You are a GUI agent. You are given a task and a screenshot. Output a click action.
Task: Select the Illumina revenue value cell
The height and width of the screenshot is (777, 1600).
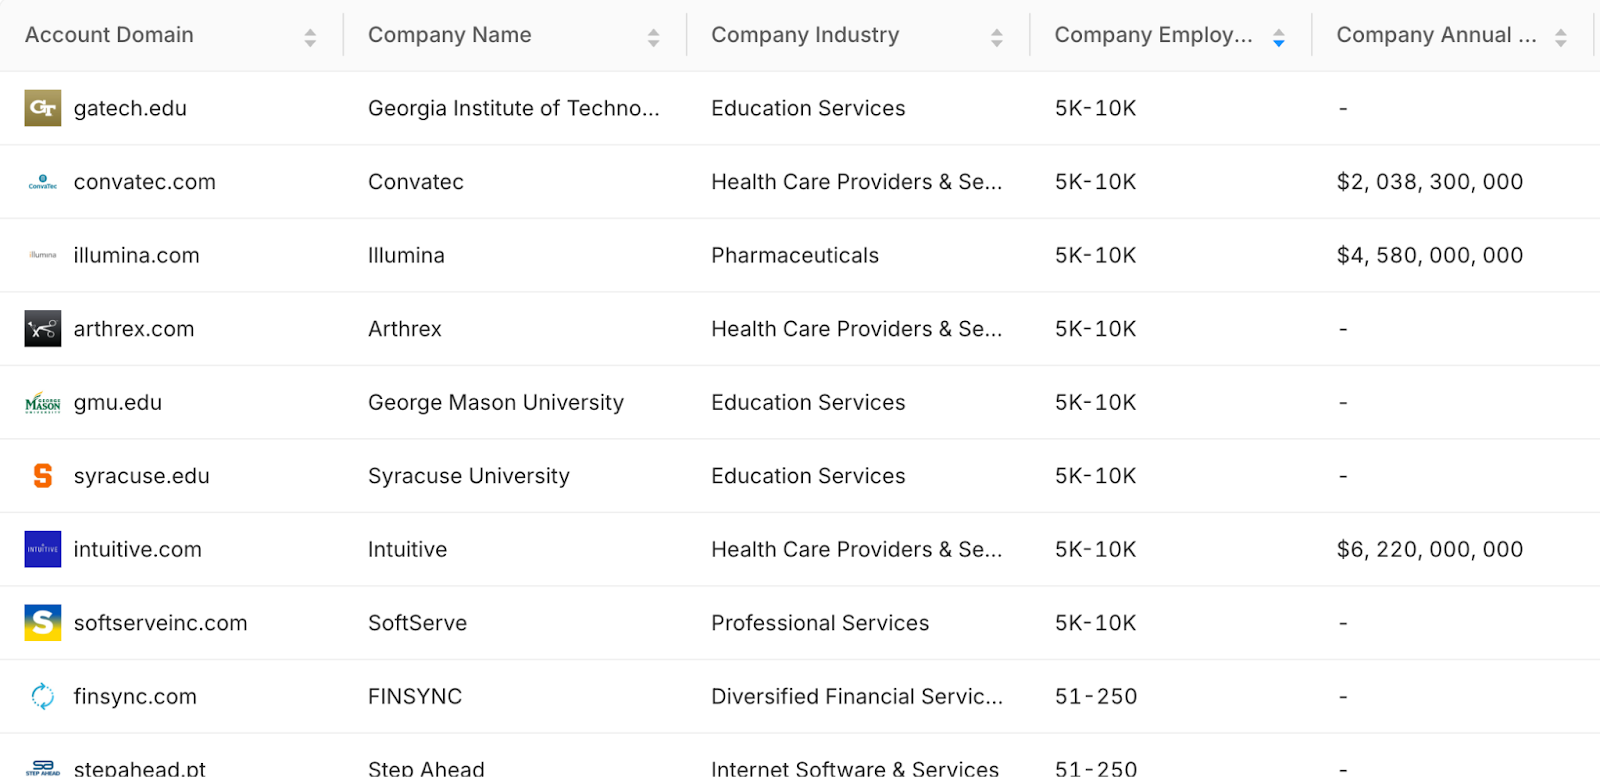tap(1428, 255)
